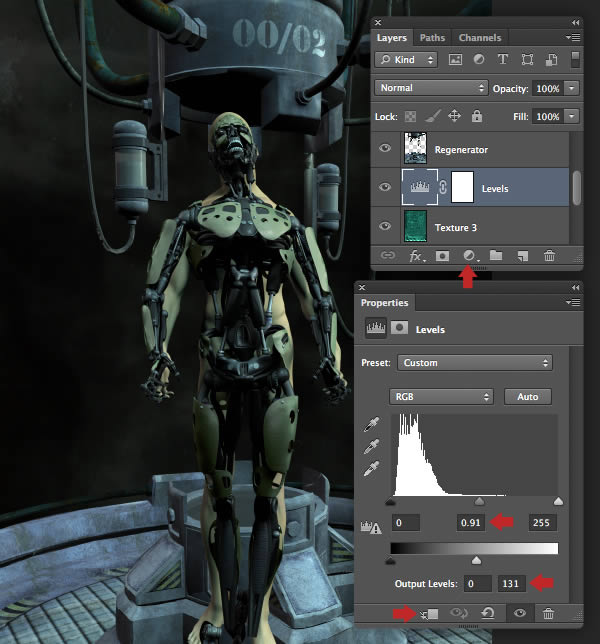Create new fill or adjustment layer
Viewport: 600px width, 644px height.
coord(470,256)
